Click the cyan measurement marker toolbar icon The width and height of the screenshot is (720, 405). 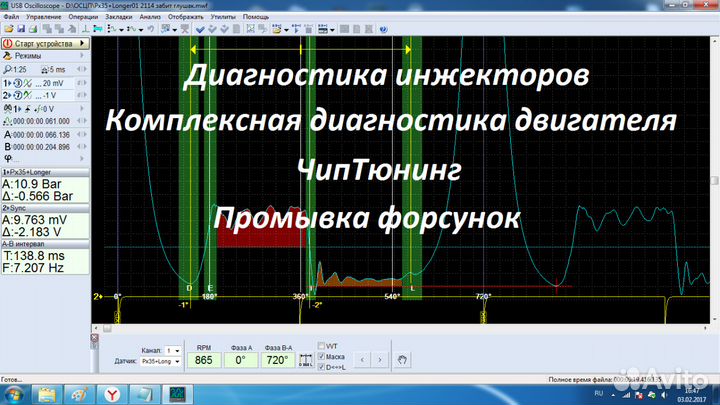[98, 29]
